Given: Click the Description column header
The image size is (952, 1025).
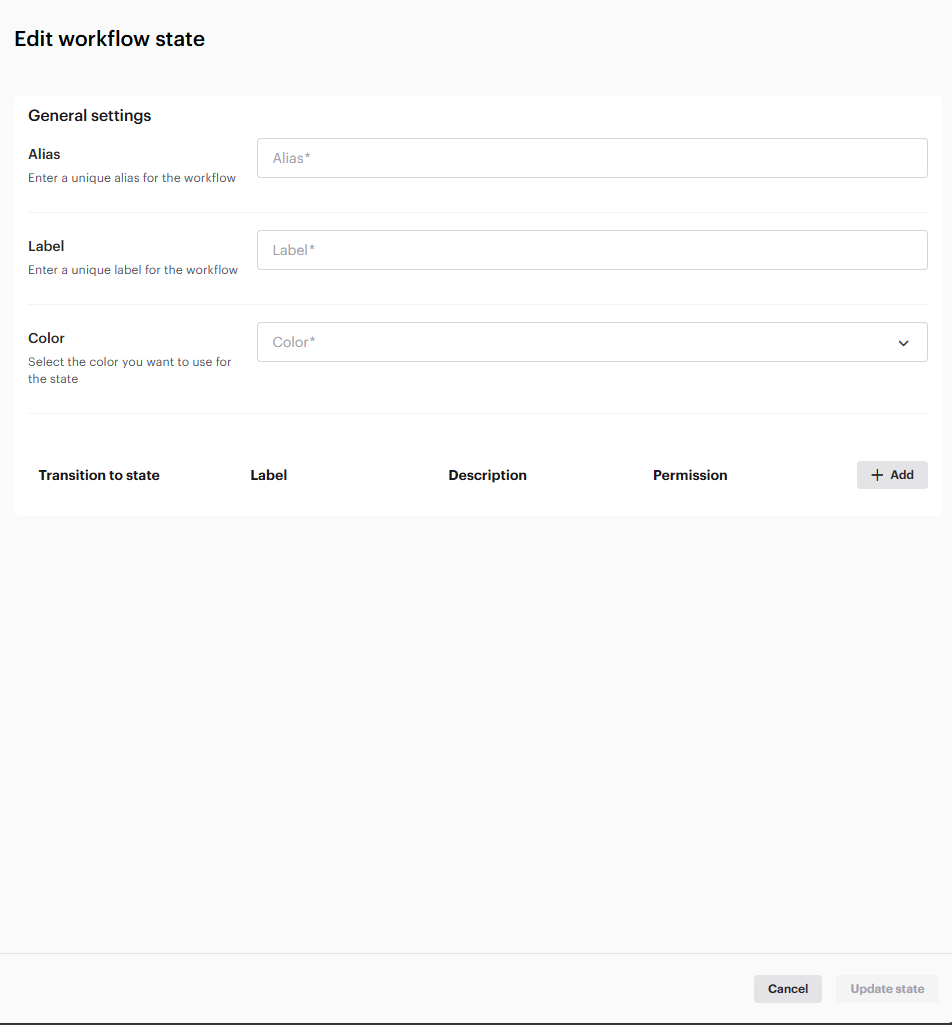Looking at the screenshot, I should pos(487,475).
